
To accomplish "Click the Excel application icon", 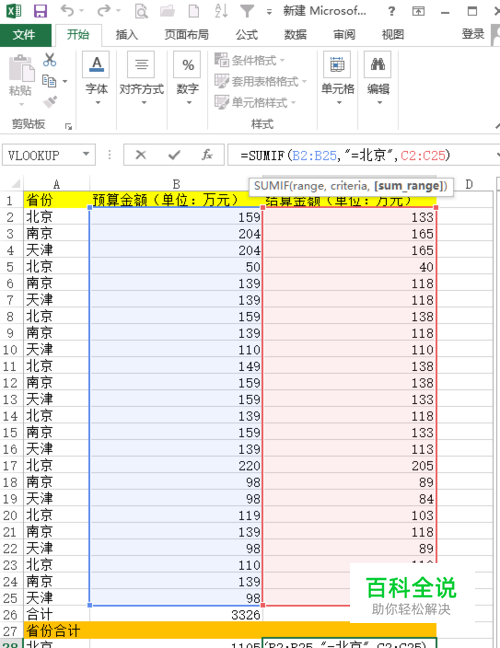I will coord(14,11).
